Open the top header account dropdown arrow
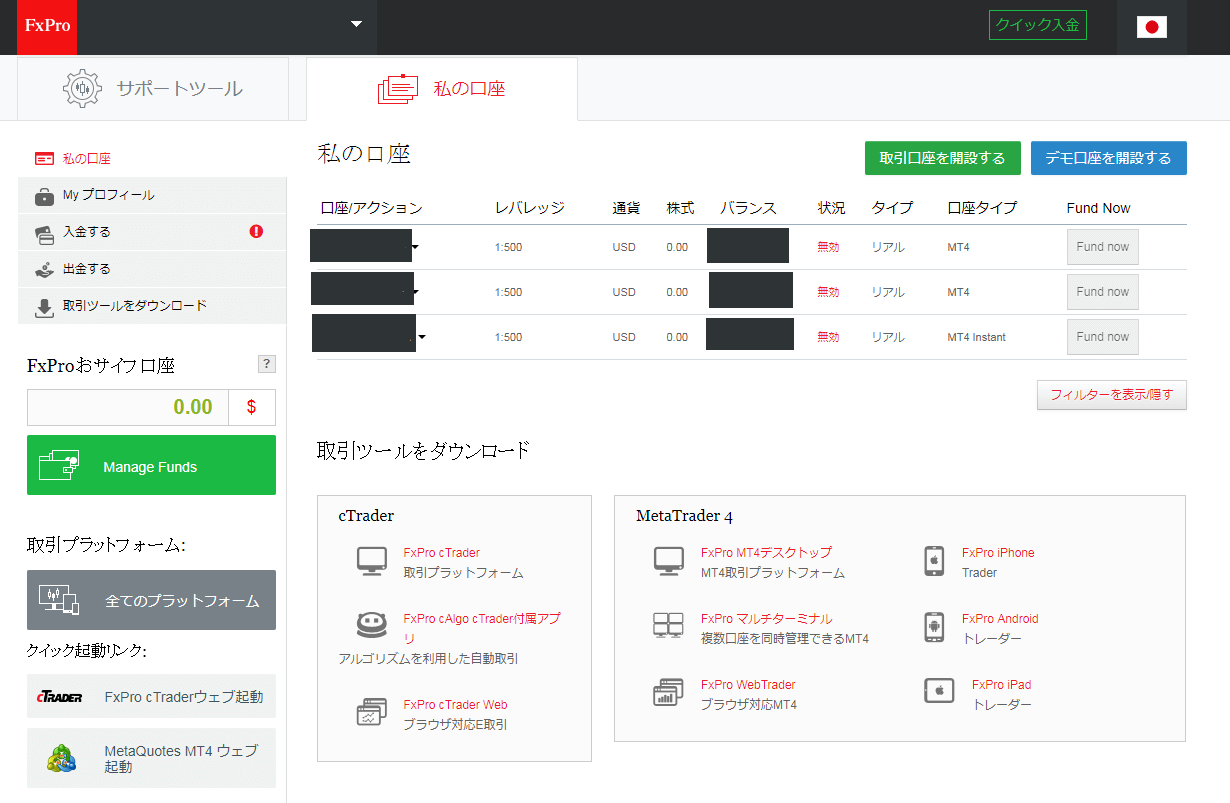 [x=357, y=25]
